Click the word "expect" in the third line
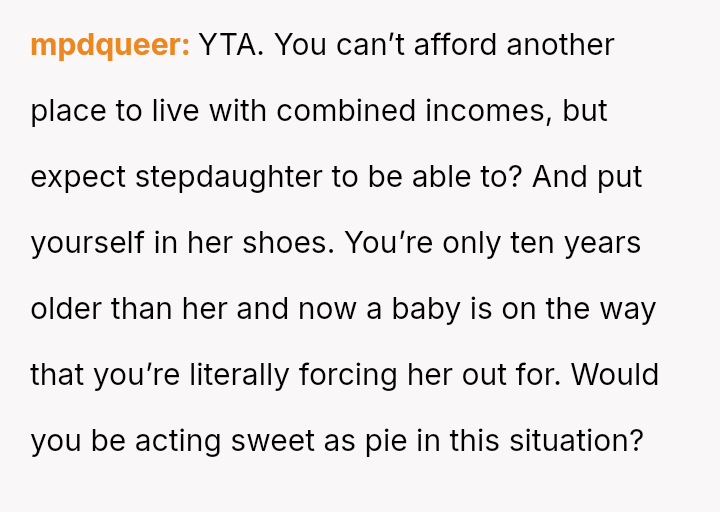Screen dimensions: 720x512 [x=78, y=179]
